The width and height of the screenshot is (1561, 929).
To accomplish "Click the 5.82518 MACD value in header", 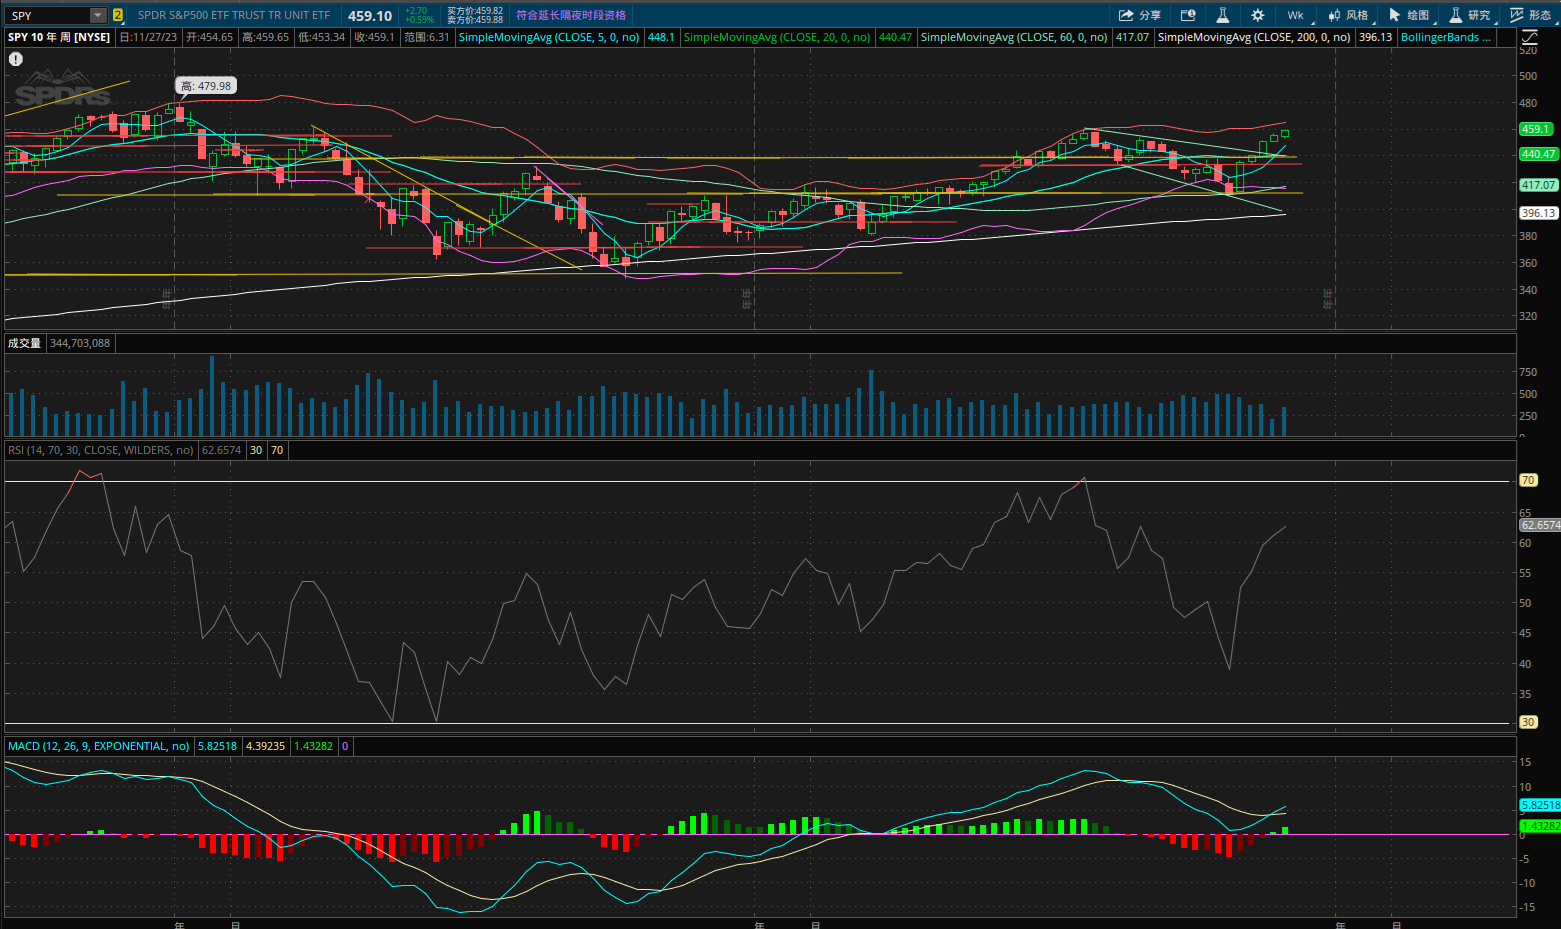I will [x=217, y=746].
